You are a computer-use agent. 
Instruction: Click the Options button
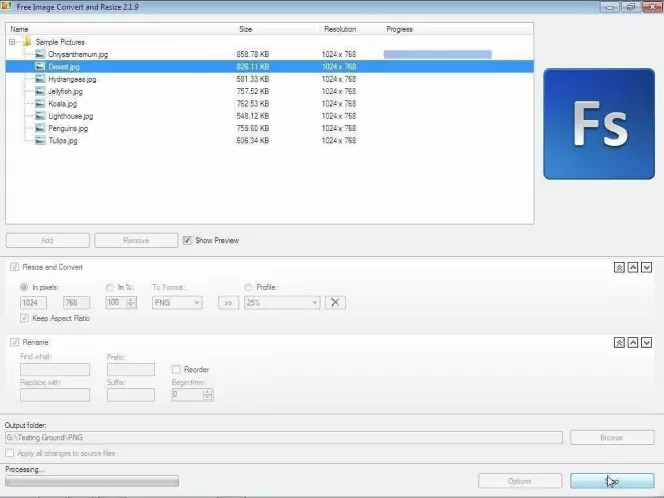(520, 481)
